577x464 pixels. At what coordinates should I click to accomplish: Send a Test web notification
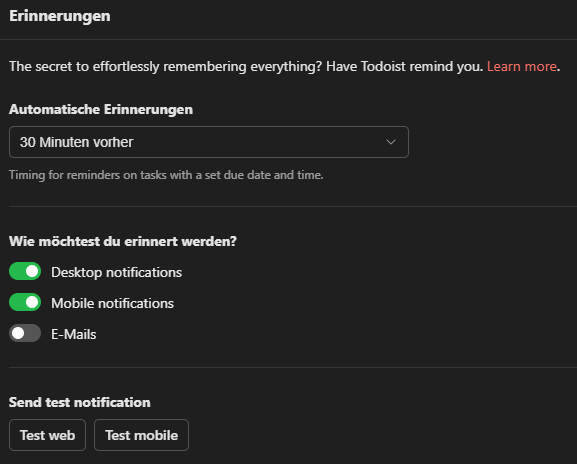[x=47, y=435]
